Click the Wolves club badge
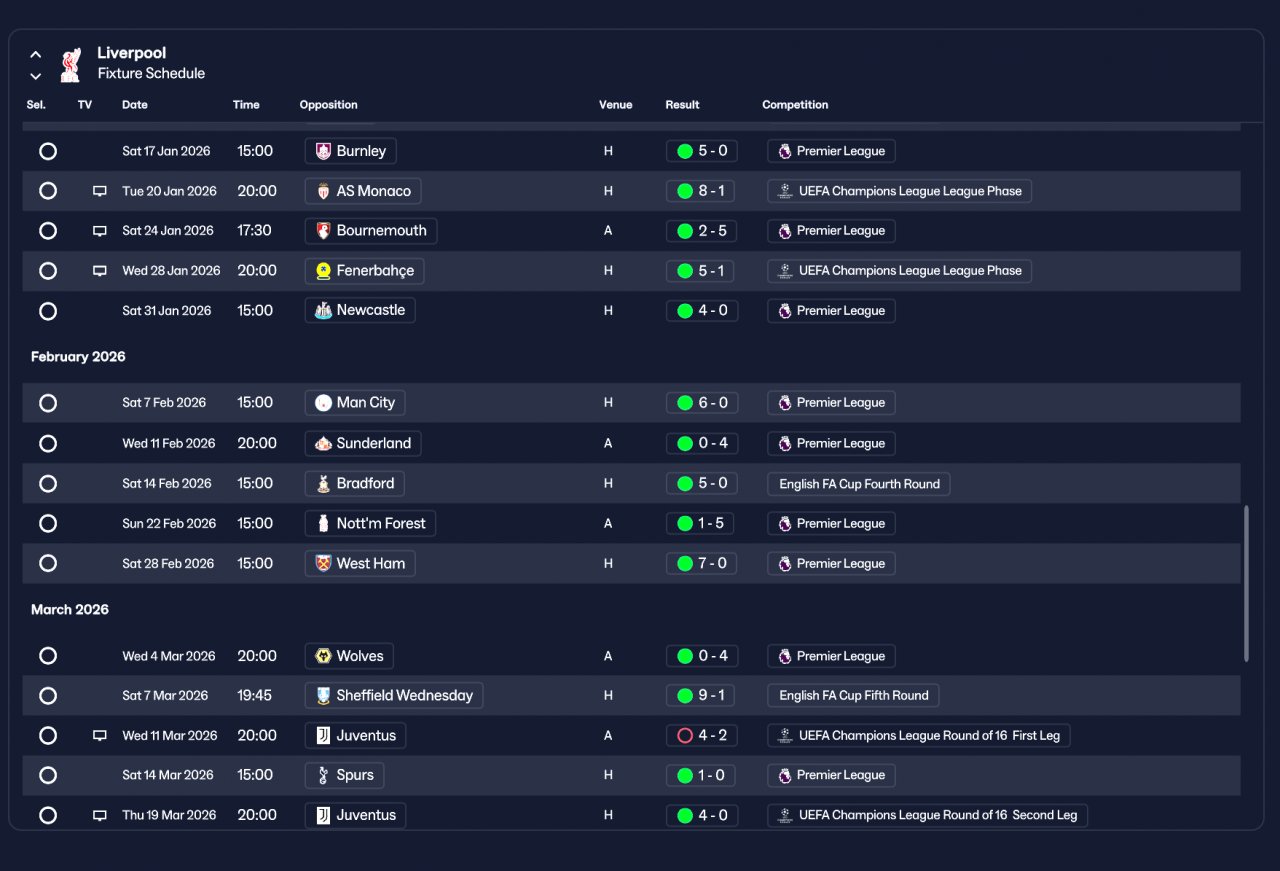The height and width of the screenshot is (871, 1280). click(x=323, y=656)
